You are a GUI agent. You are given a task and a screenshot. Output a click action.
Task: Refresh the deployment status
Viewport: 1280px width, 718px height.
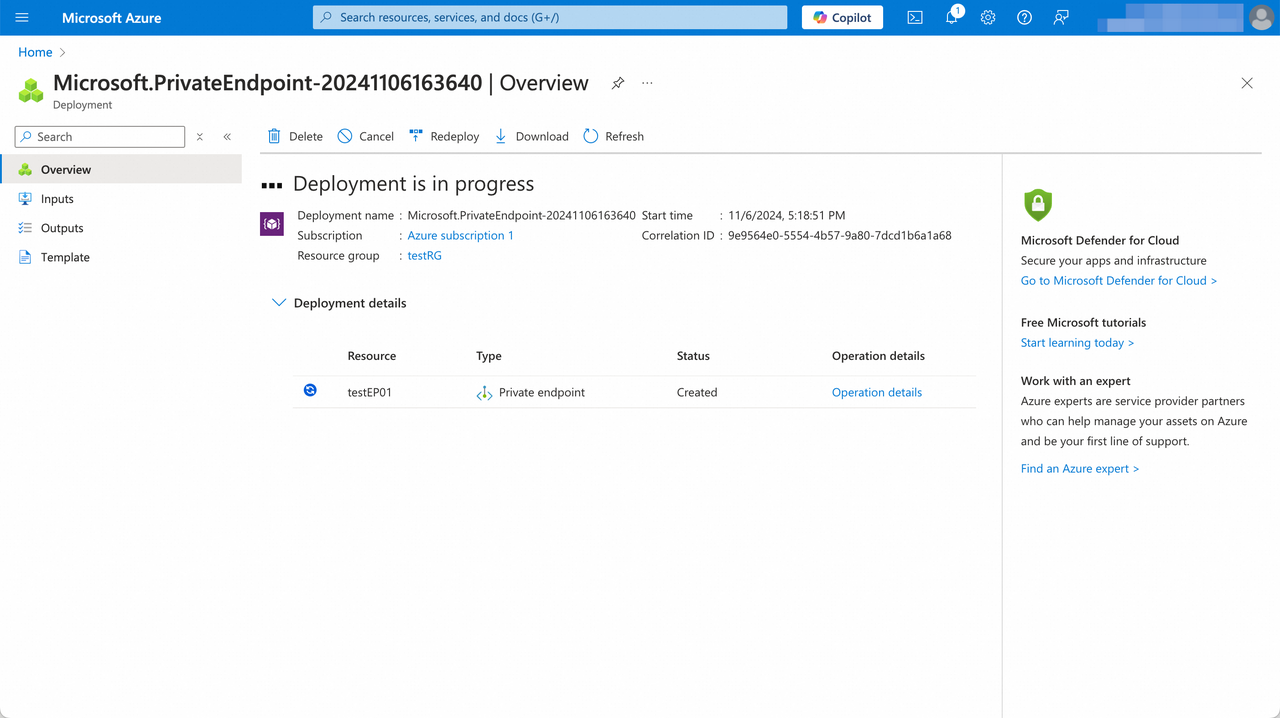click(613, 136)
